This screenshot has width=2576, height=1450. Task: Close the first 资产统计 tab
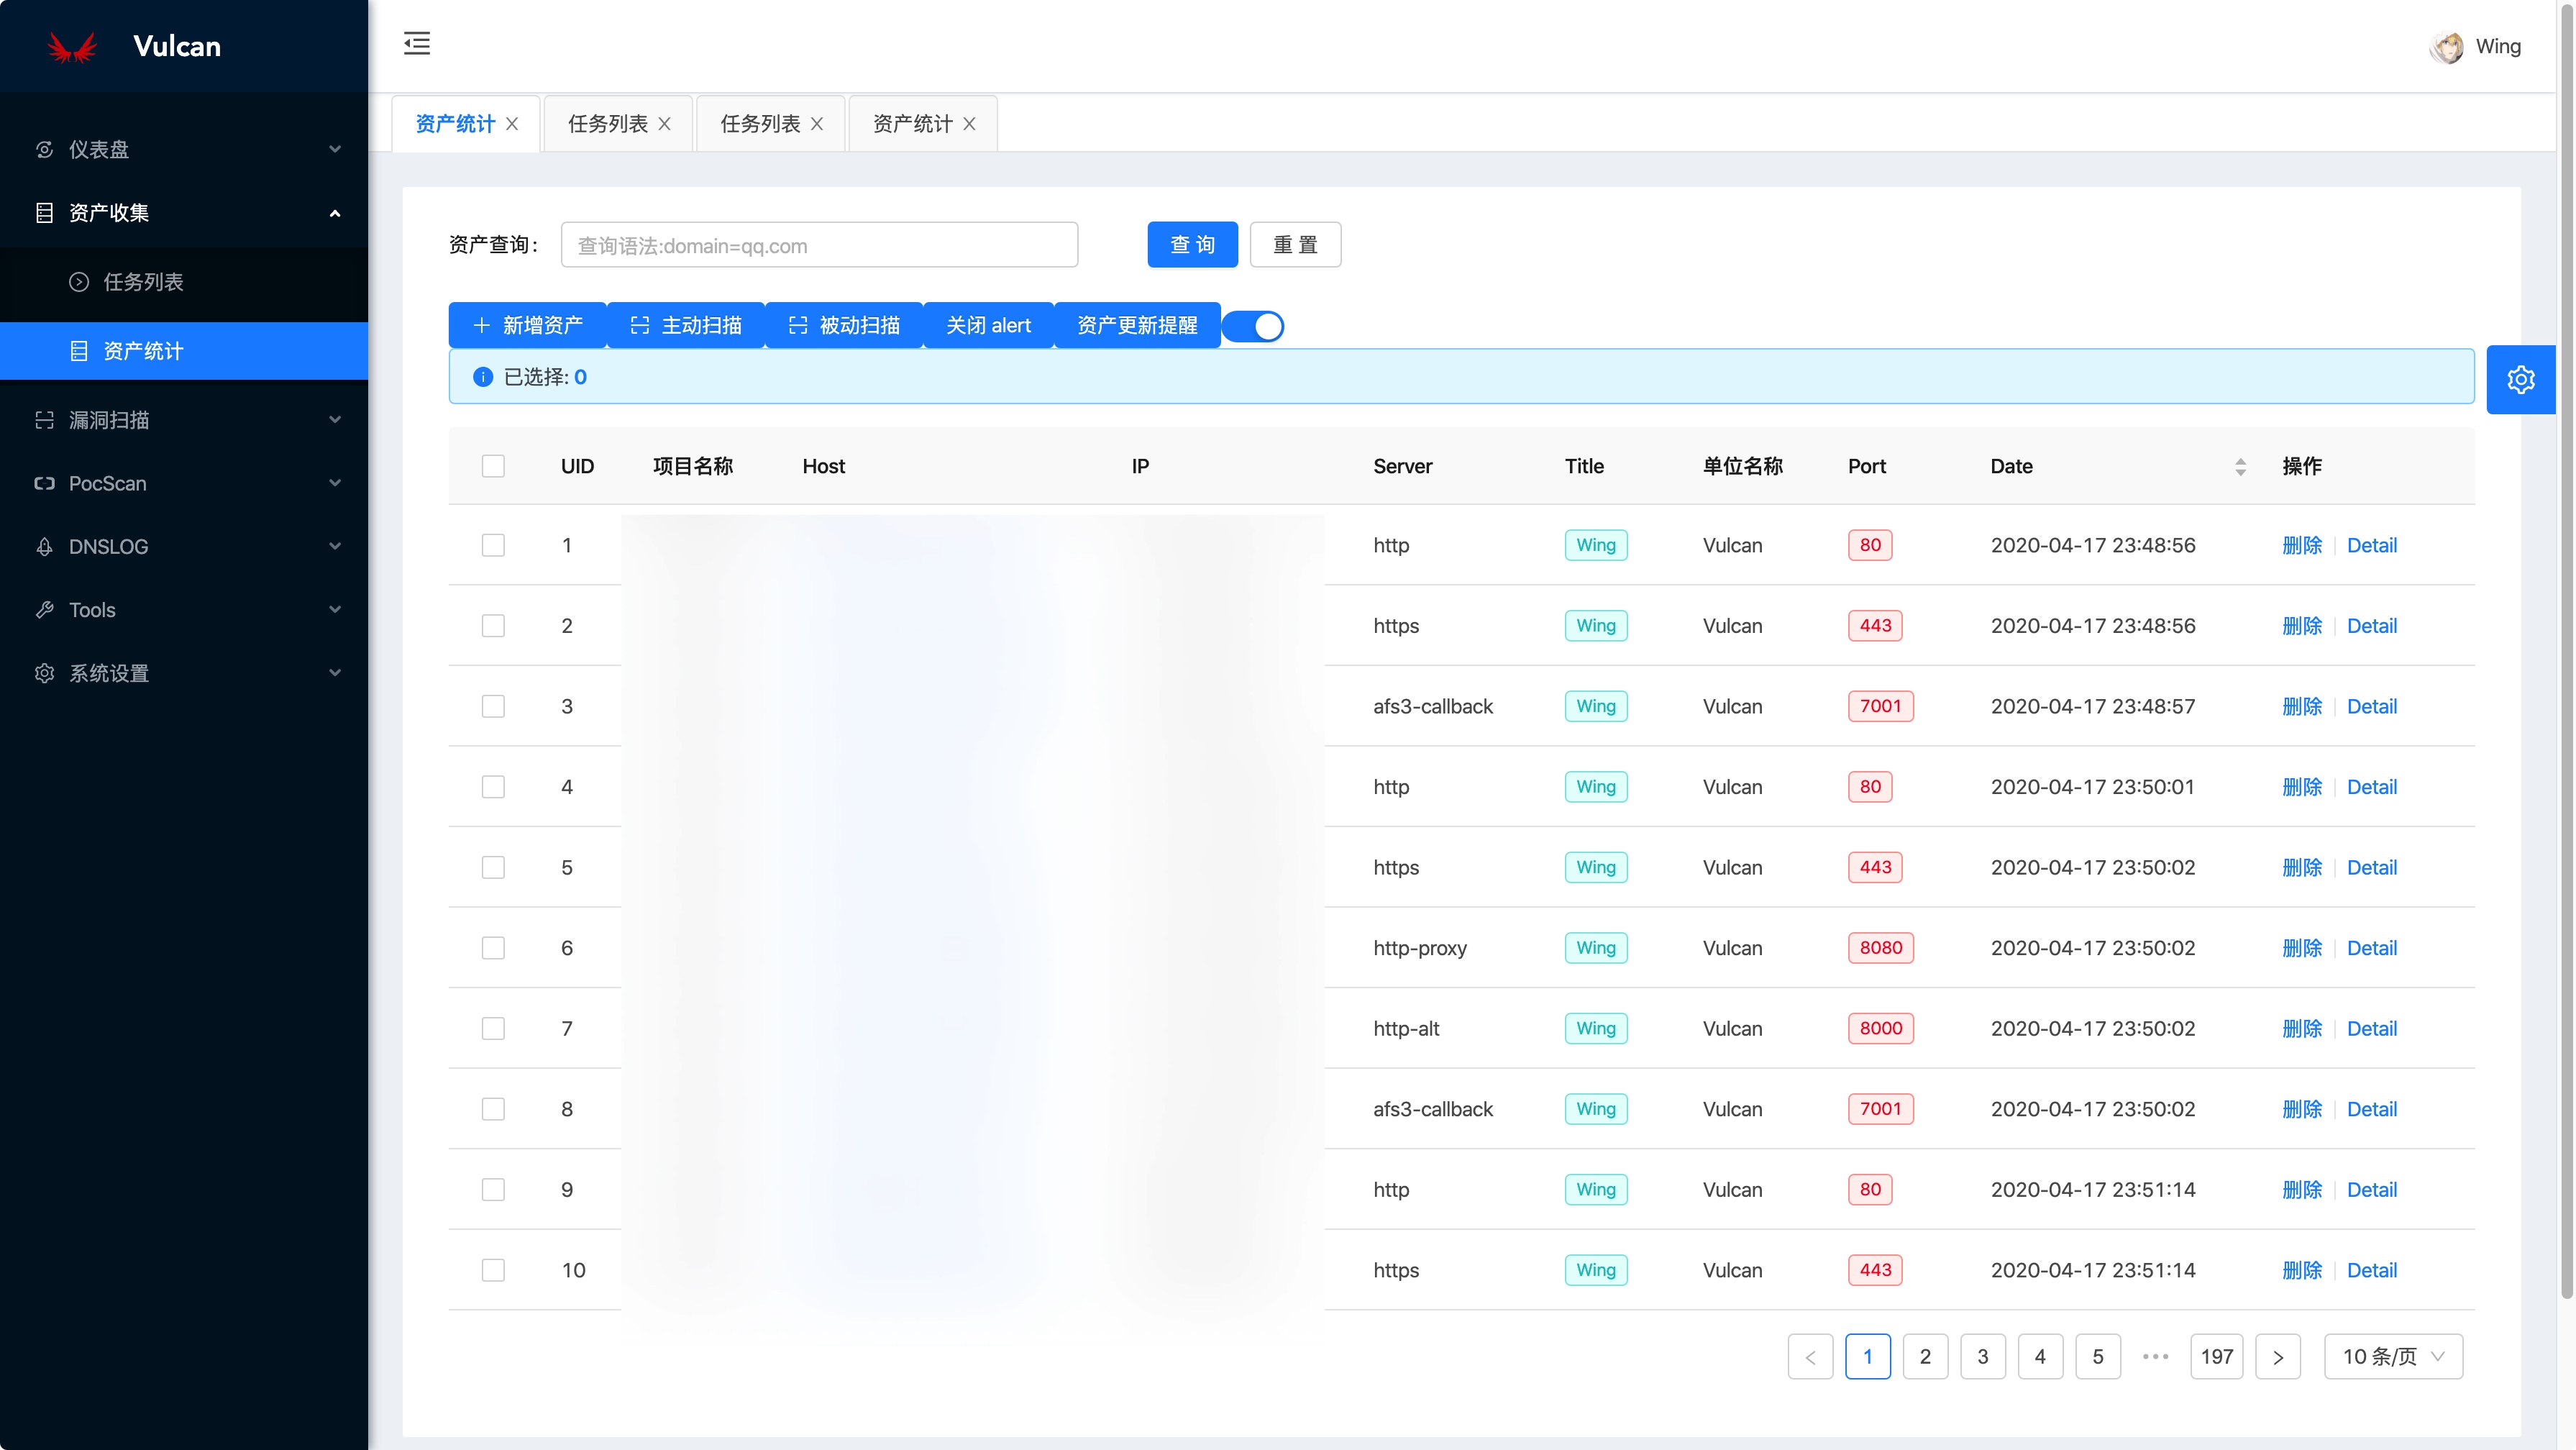click(x=512, y=124)
